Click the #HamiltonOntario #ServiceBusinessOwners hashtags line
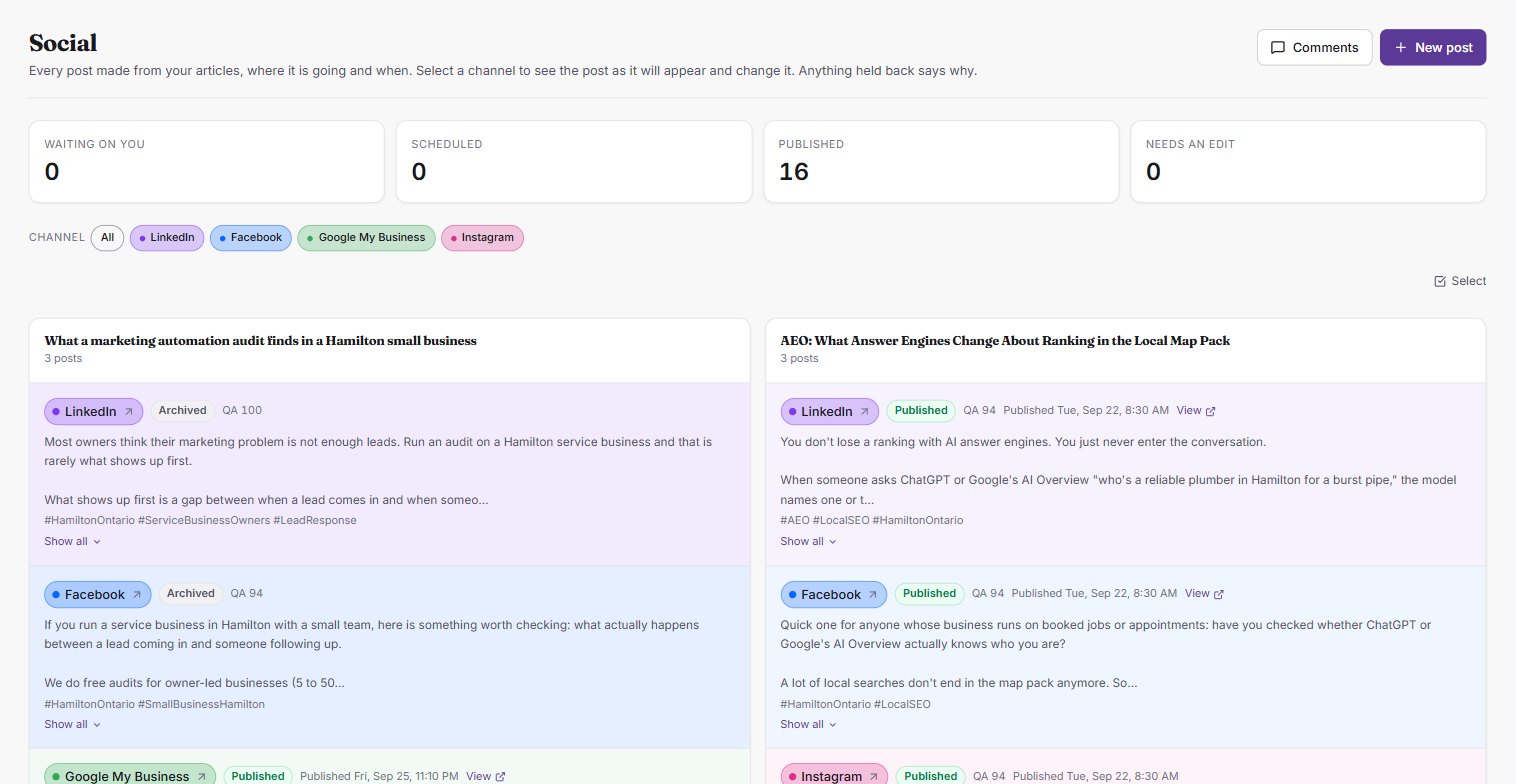The height and width of the screenshot is (784, 1516). click(200, 520)
